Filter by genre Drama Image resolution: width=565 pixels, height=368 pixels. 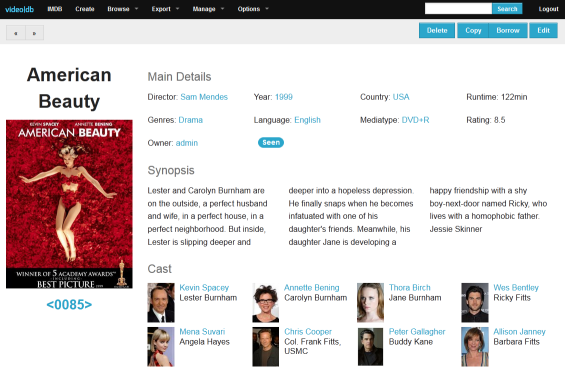pyautogui.click(x=191, y=120)
